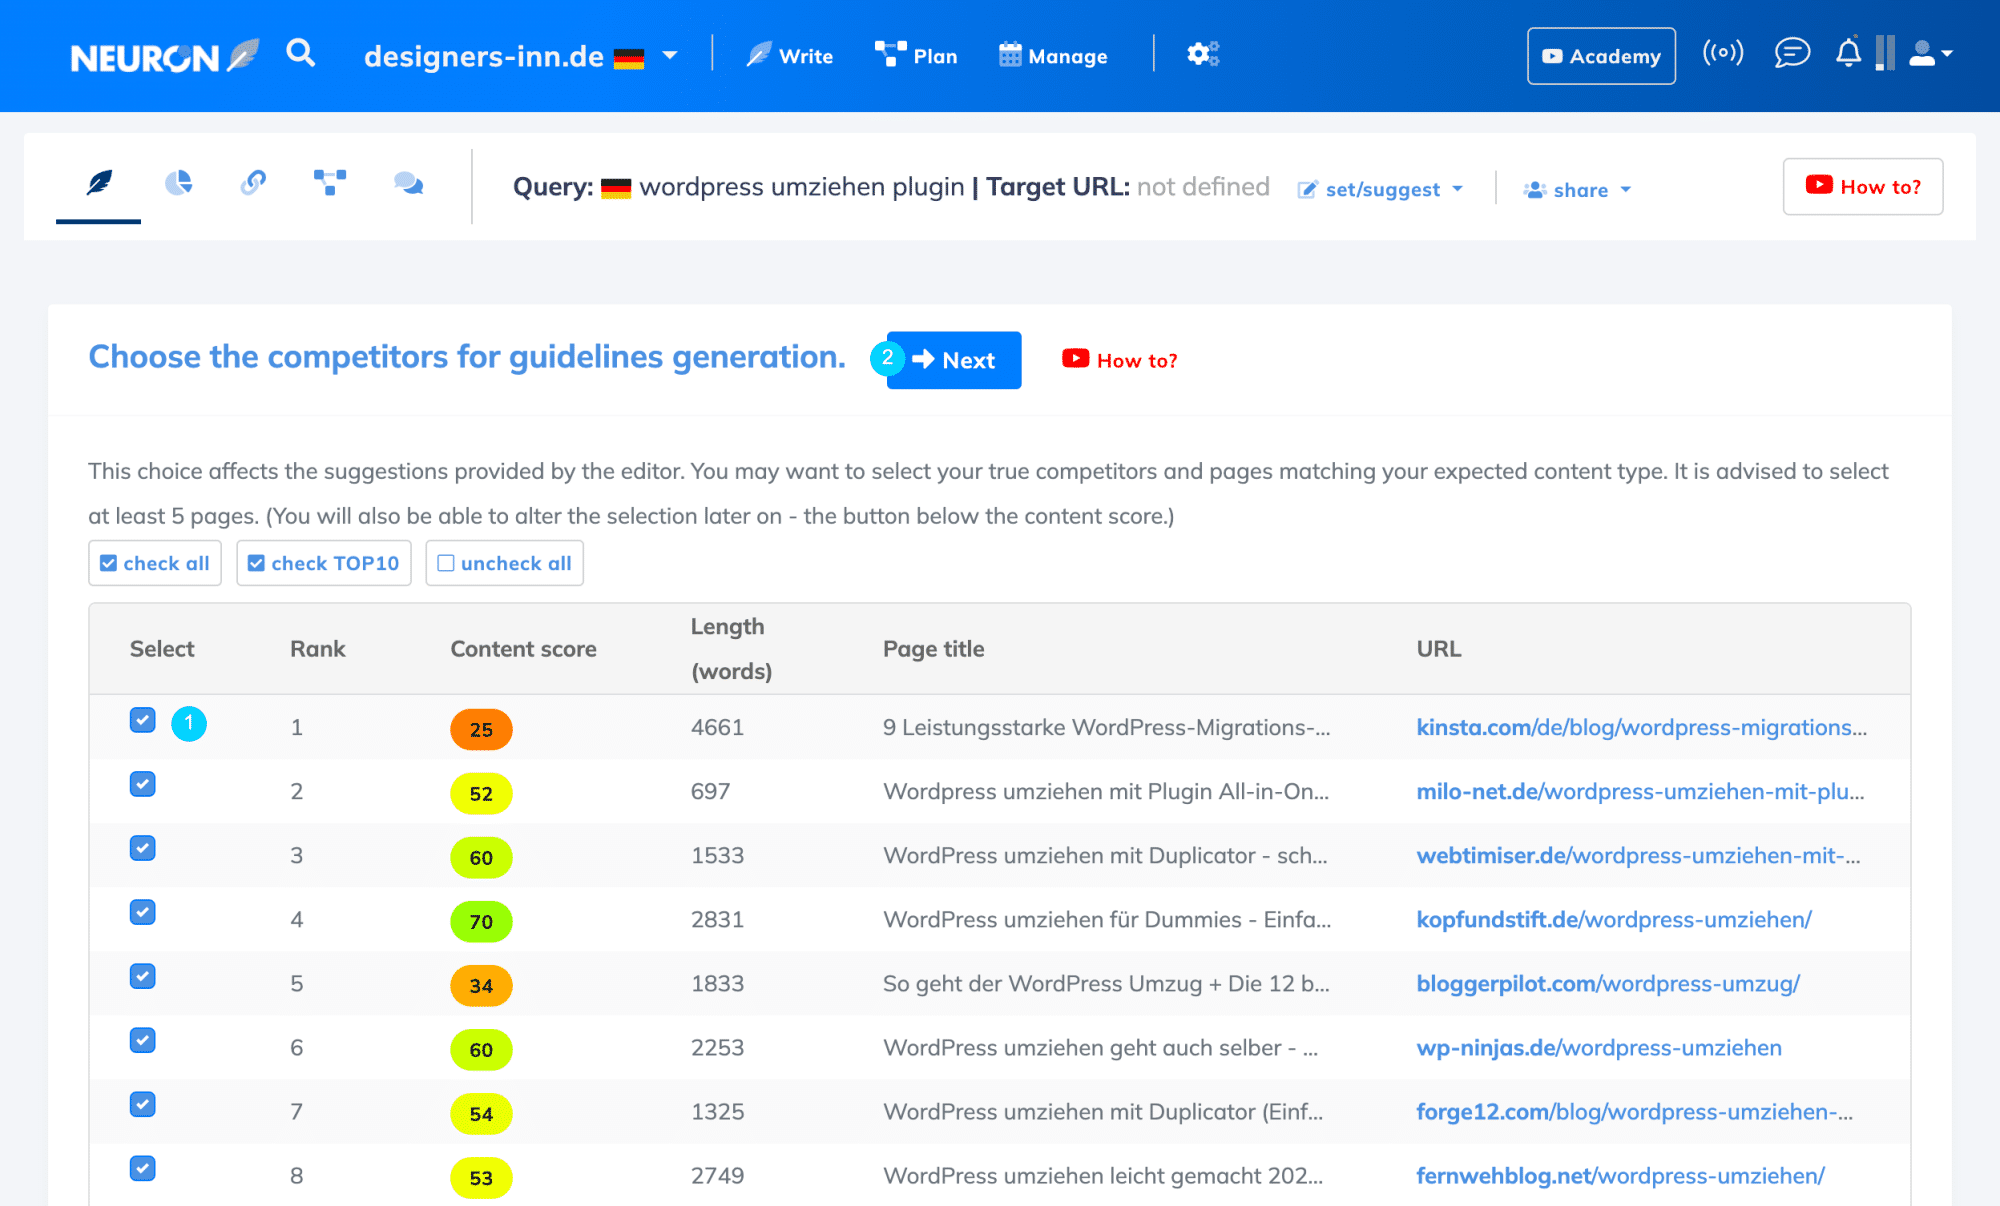Click Page title column header

[x=933, y=648]
